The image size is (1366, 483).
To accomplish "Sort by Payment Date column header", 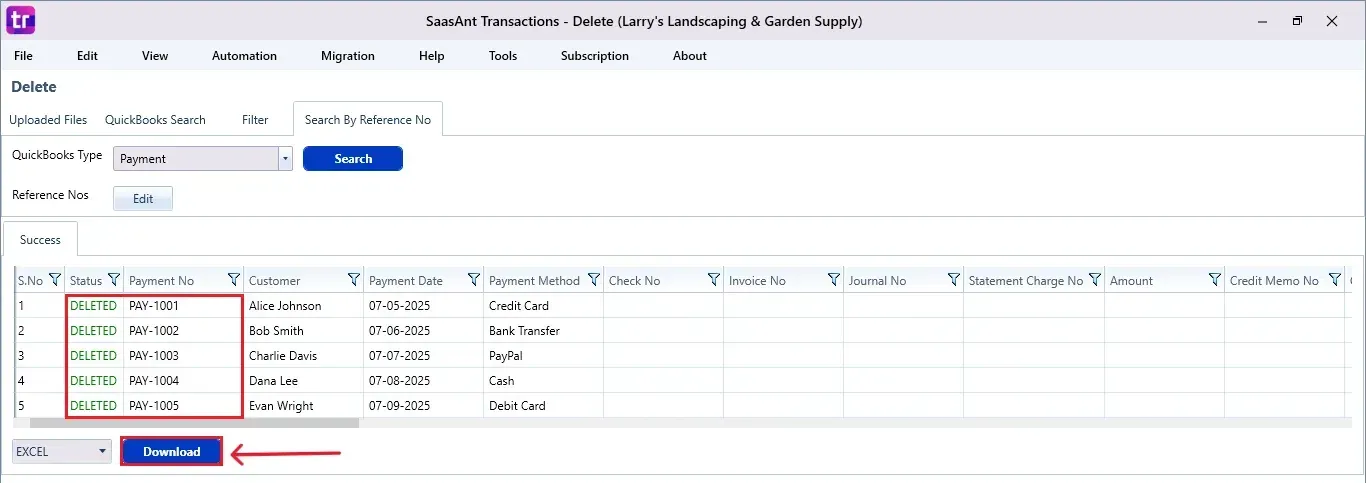I will coord(406,281).
